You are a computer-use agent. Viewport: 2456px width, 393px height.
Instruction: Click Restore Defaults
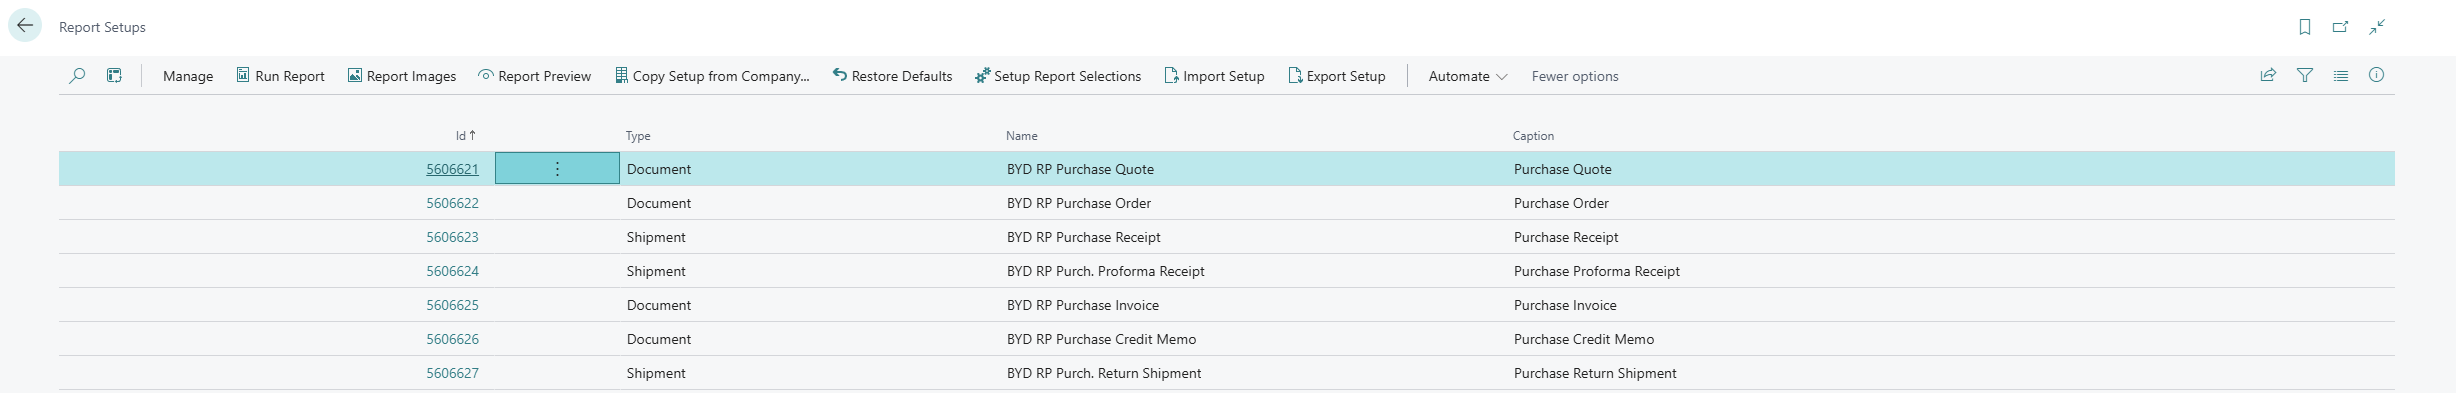pyautogui.click(x=892, y=76)
